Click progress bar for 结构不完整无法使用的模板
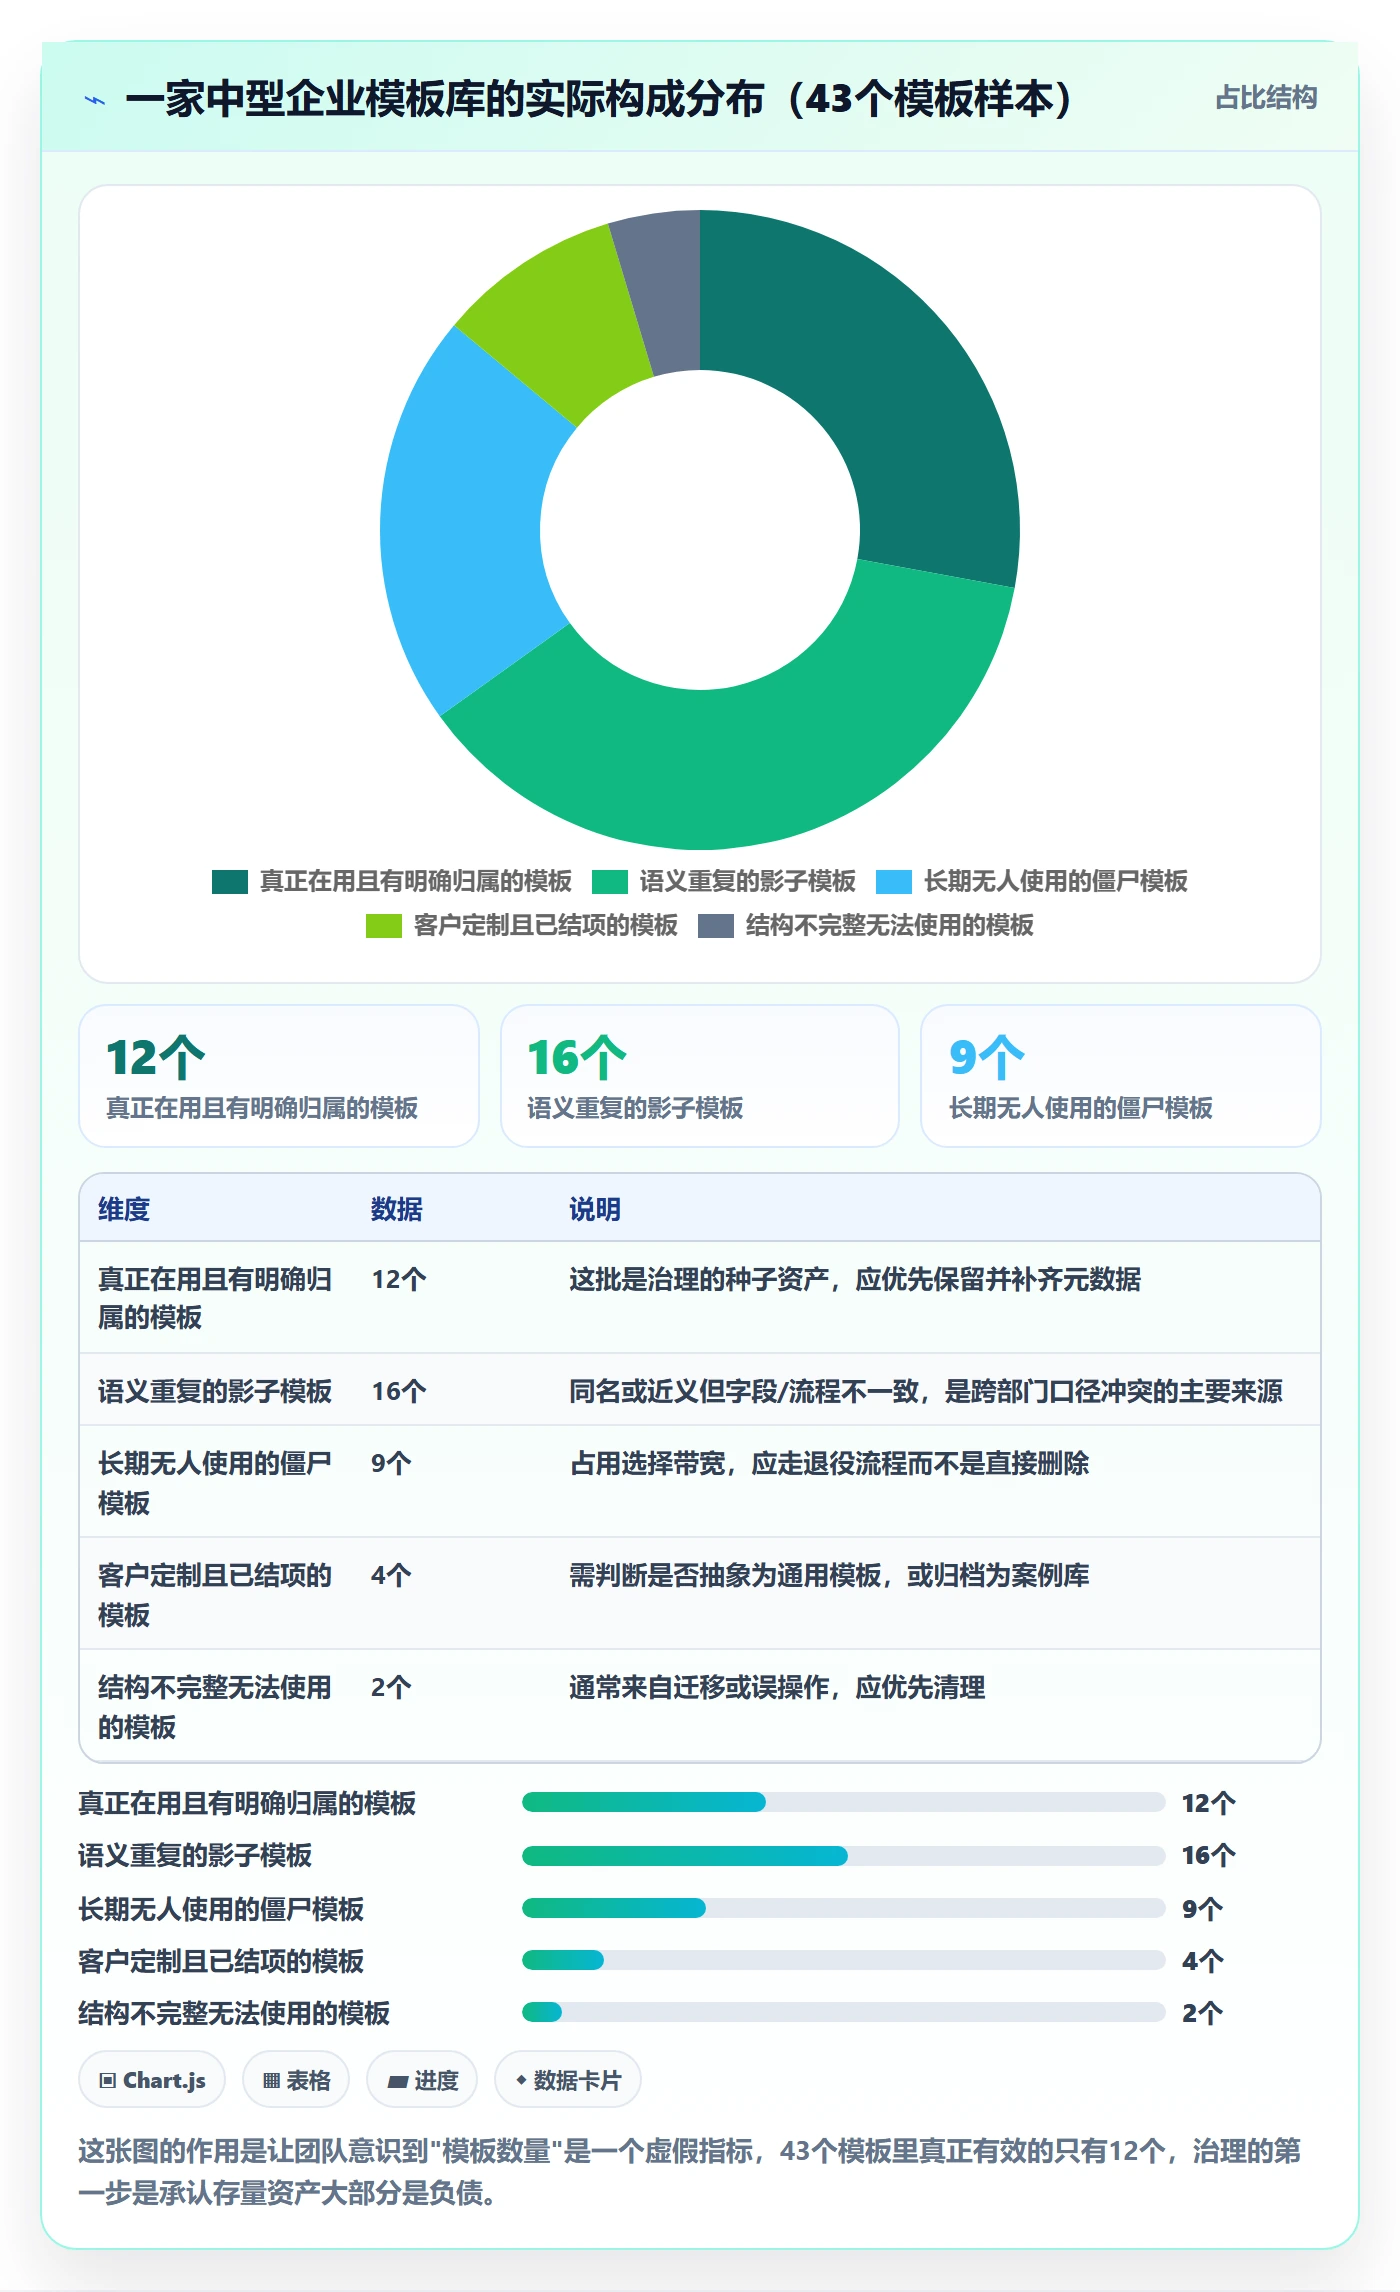 point(843,2012)
